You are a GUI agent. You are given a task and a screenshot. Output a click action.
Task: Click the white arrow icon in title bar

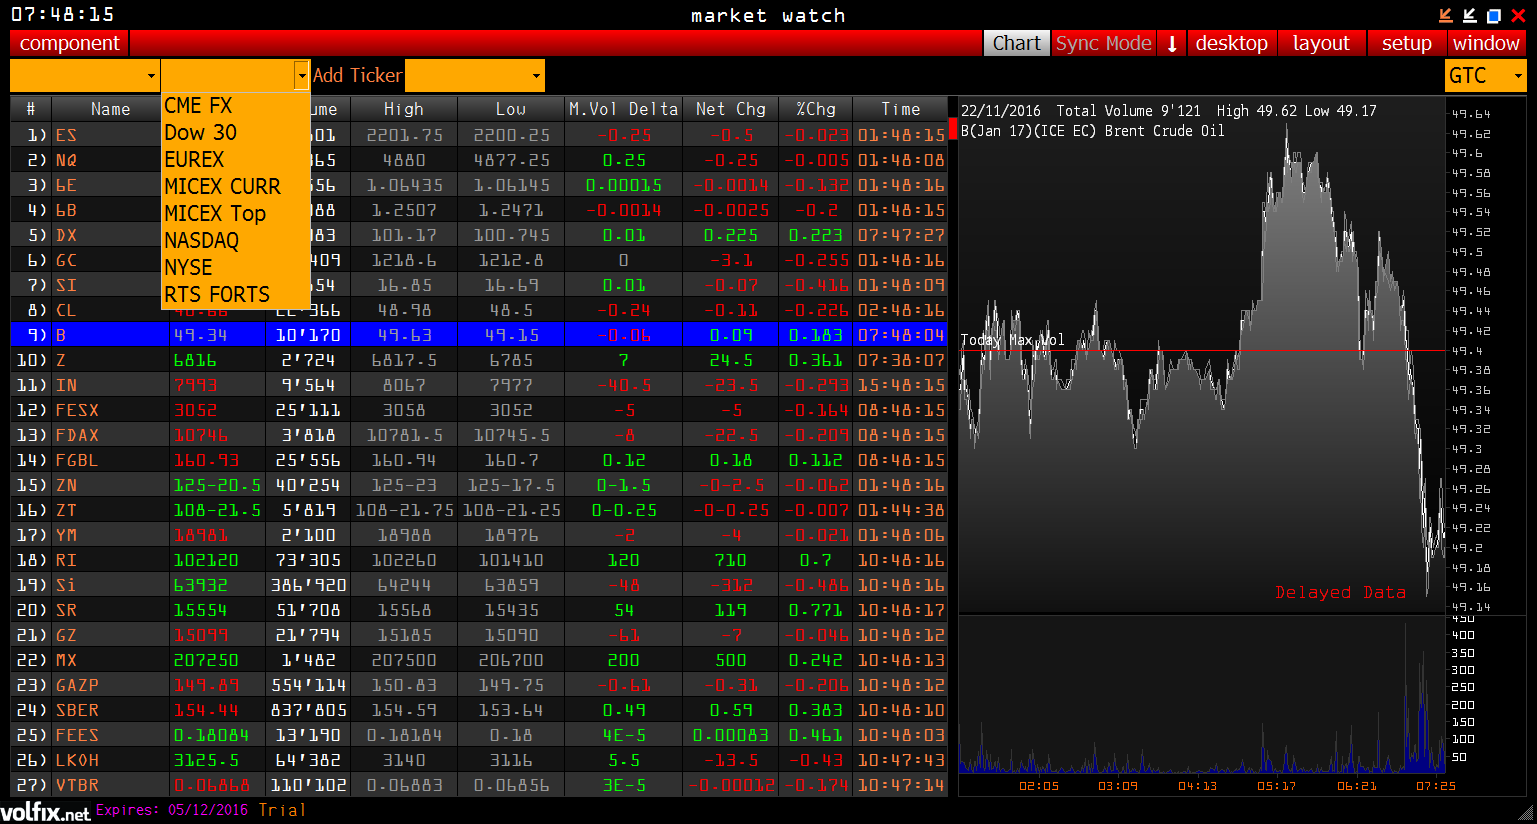(1469, 15)
